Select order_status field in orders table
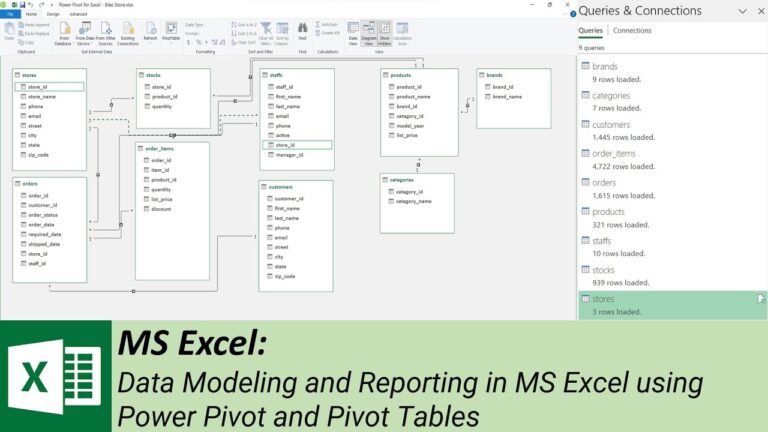Viewport: 768px width, 432px height. 39,215
